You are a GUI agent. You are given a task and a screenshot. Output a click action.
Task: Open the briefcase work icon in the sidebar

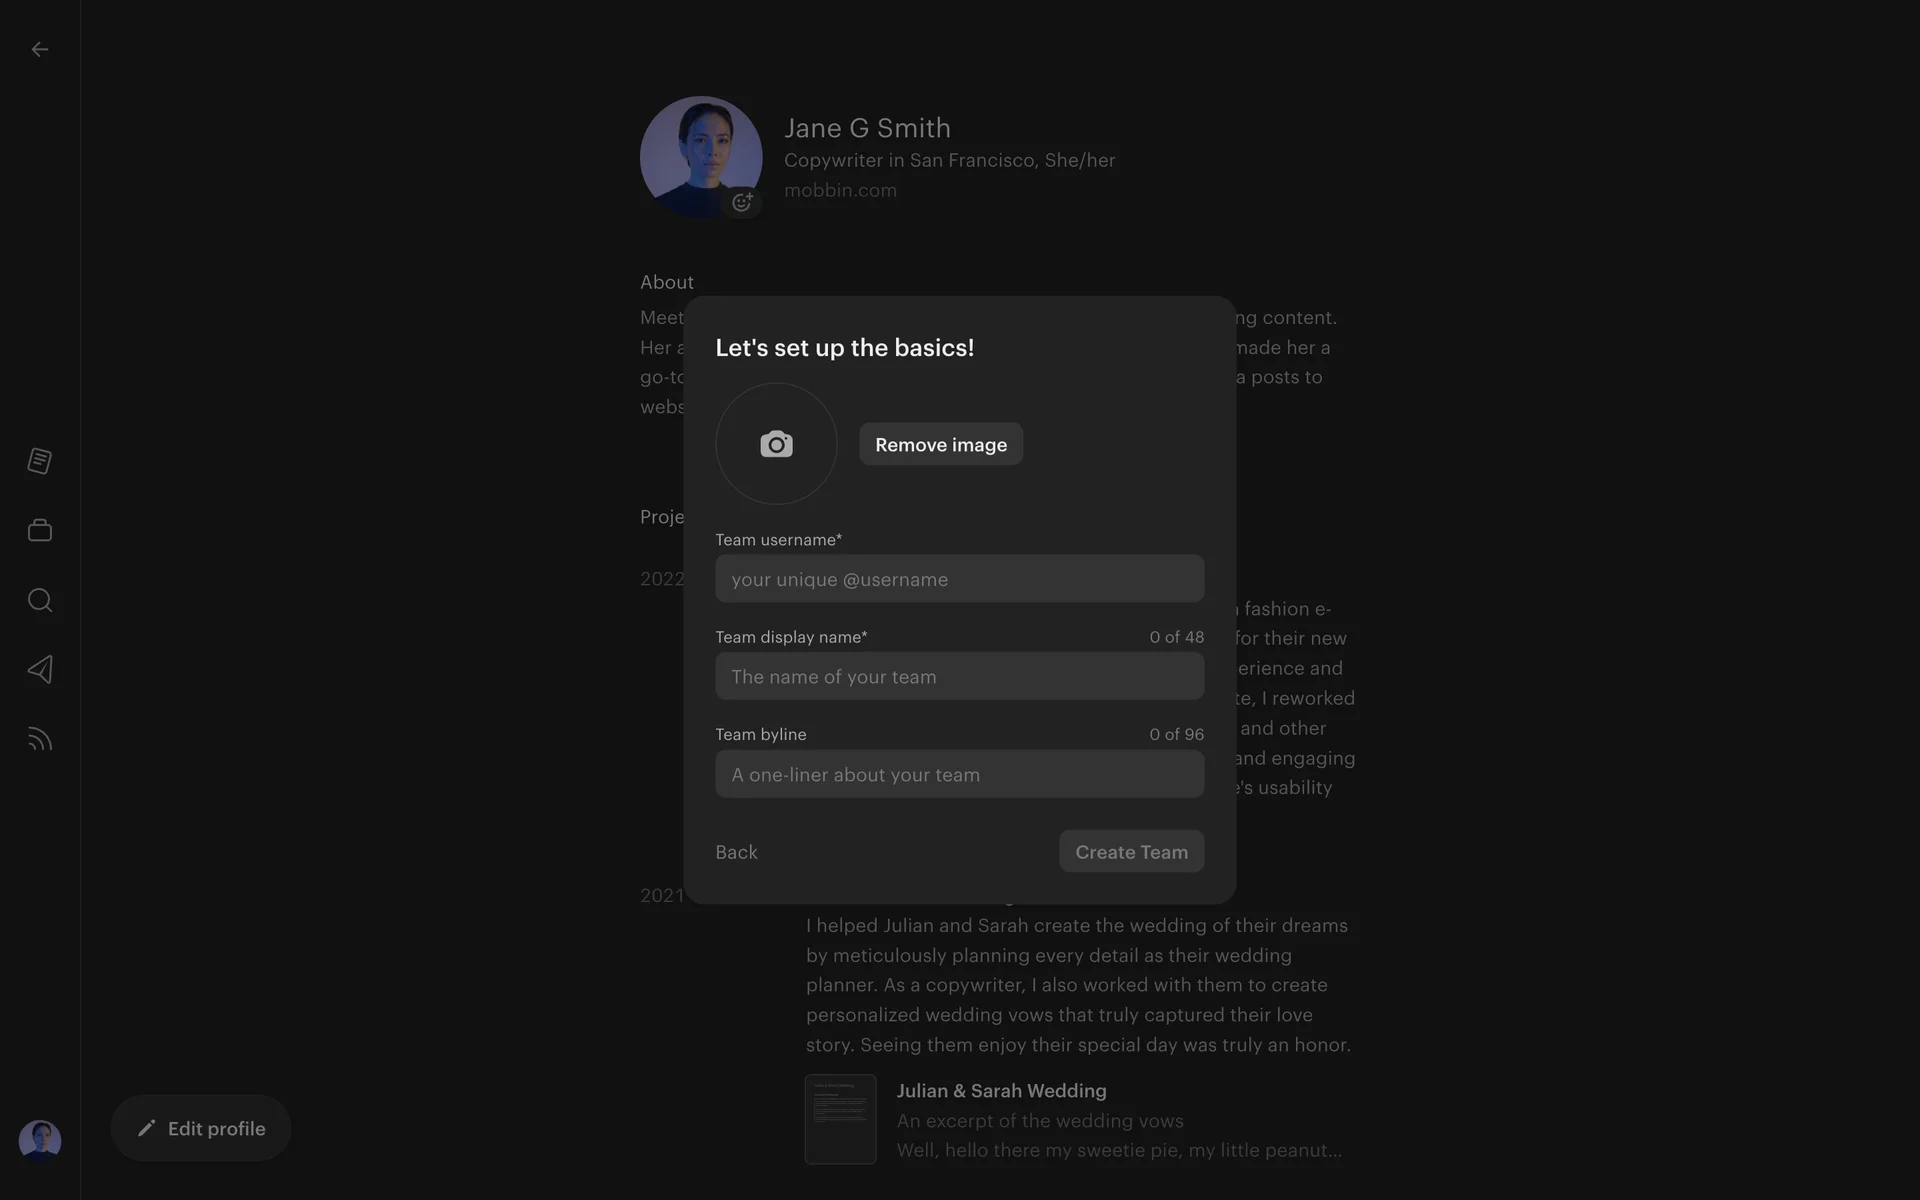[x=40, y=530]
